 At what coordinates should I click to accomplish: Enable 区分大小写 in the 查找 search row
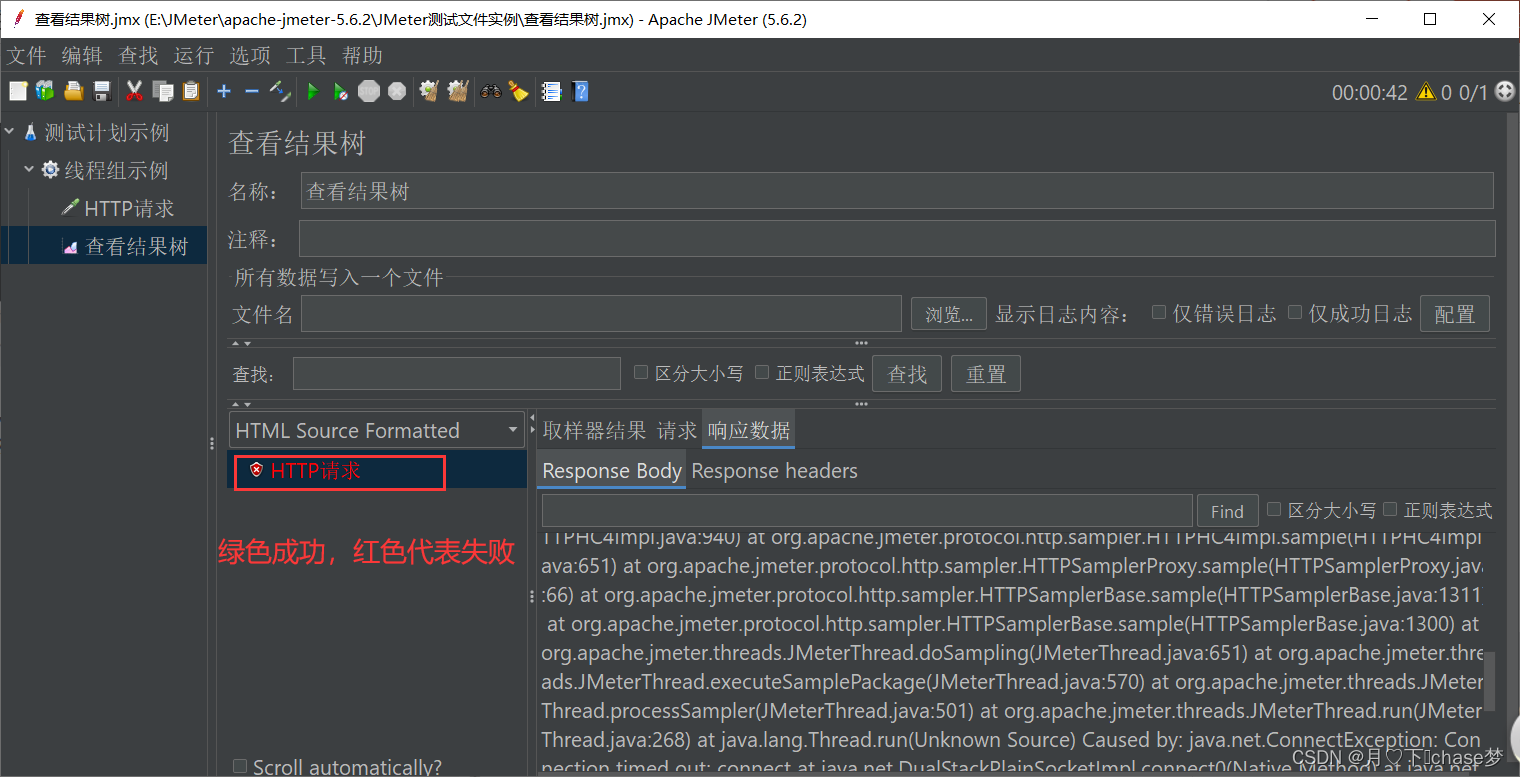pyautogui.click(x=642, y=372)
